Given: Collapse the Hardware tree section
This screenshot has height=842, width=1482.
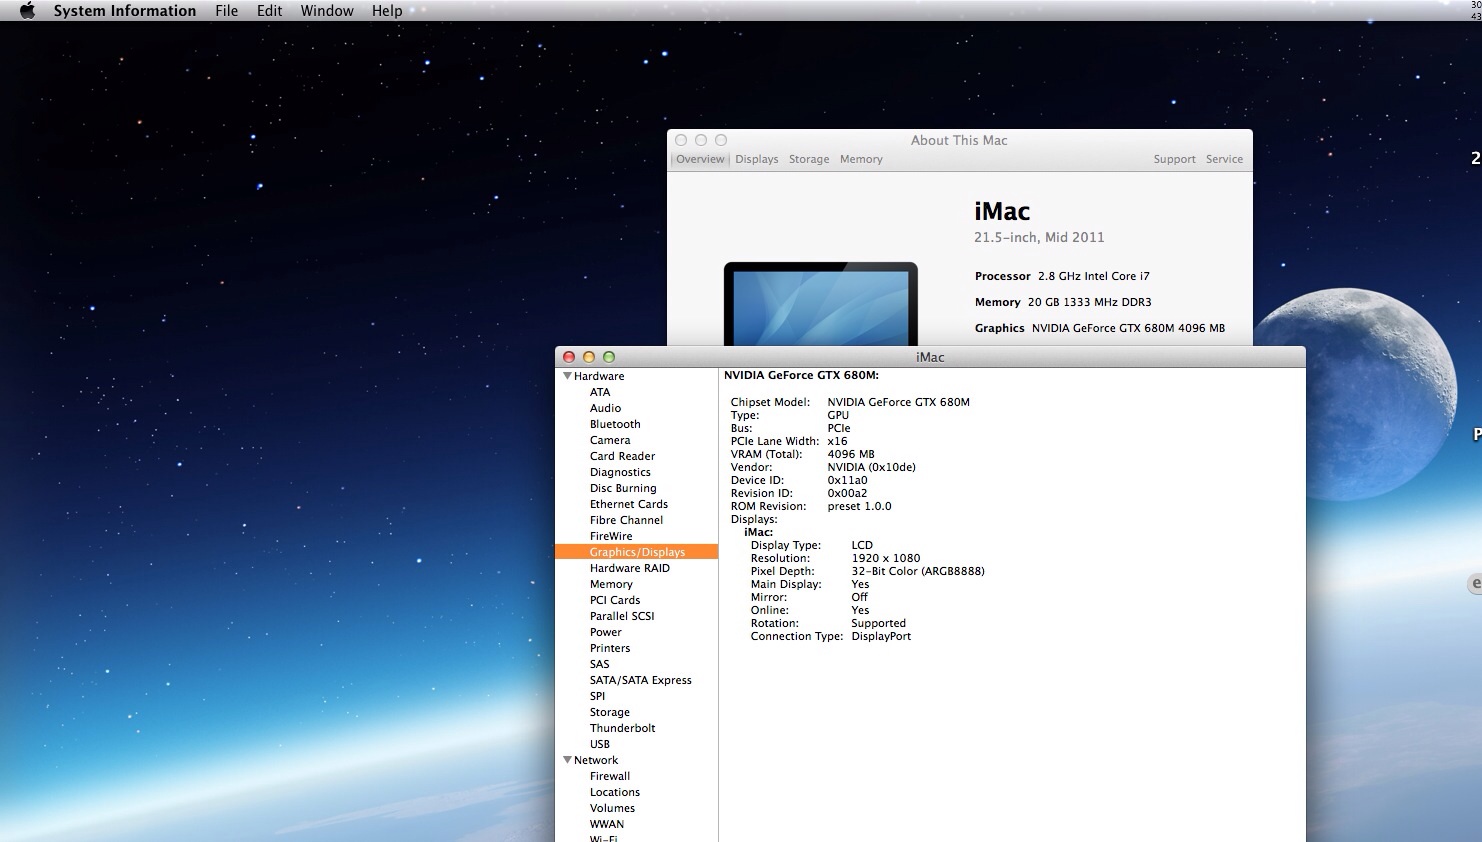Looking at the screenshot, I should (x=568, y=376).
